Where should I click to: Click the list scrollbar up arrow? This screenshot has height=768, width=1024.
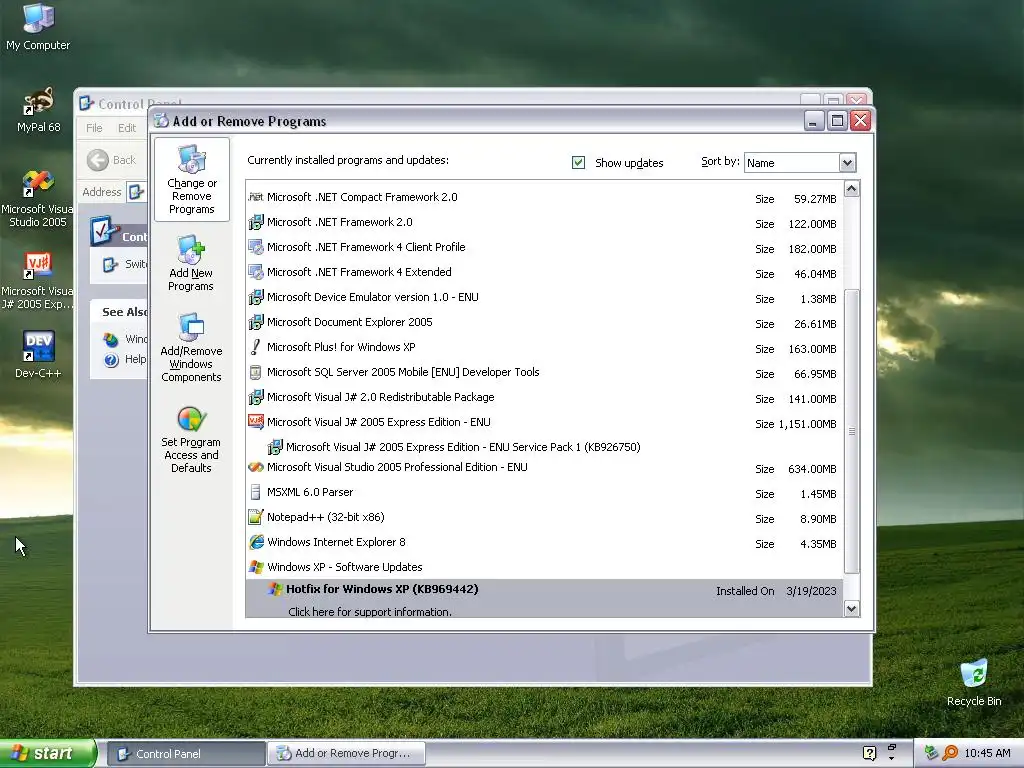click(852, 189)
